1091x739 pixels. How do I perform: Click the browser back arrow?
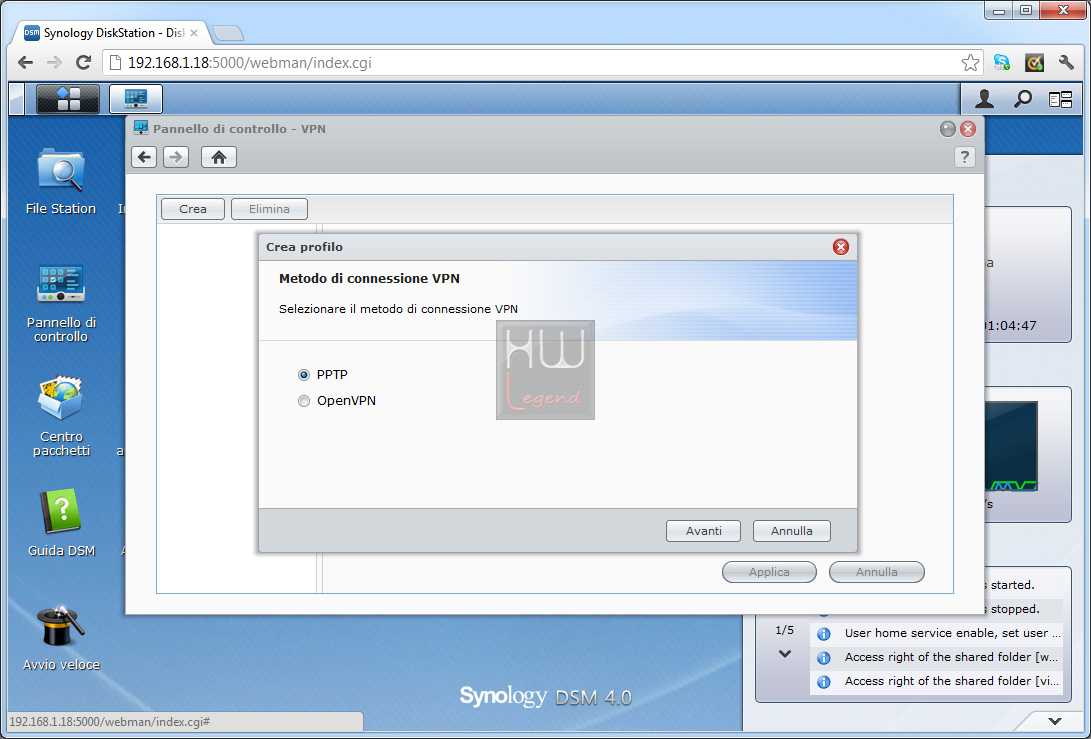tap(26, 63)
